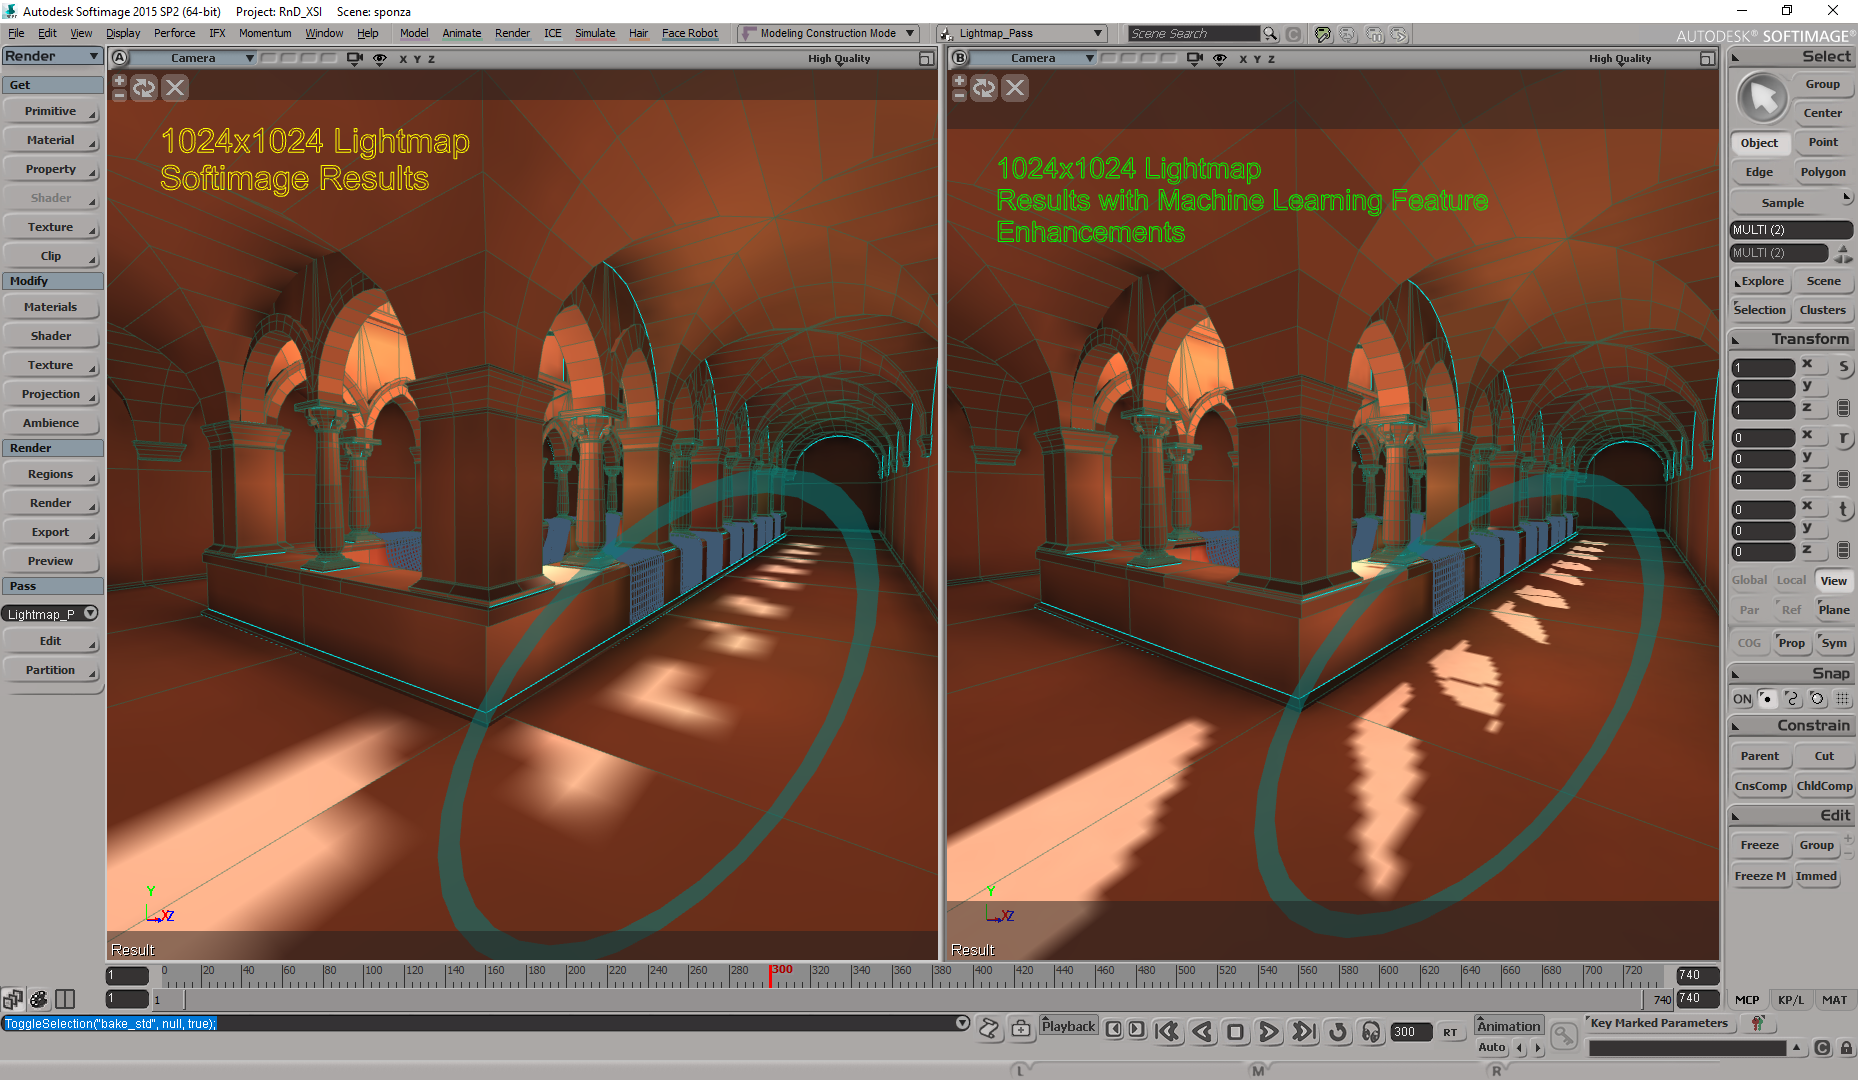The height and width of the screenshot is (1080, 1858).
Task: Open Render toolbar dropdown at top left
Action: click(x=52, y=56)
